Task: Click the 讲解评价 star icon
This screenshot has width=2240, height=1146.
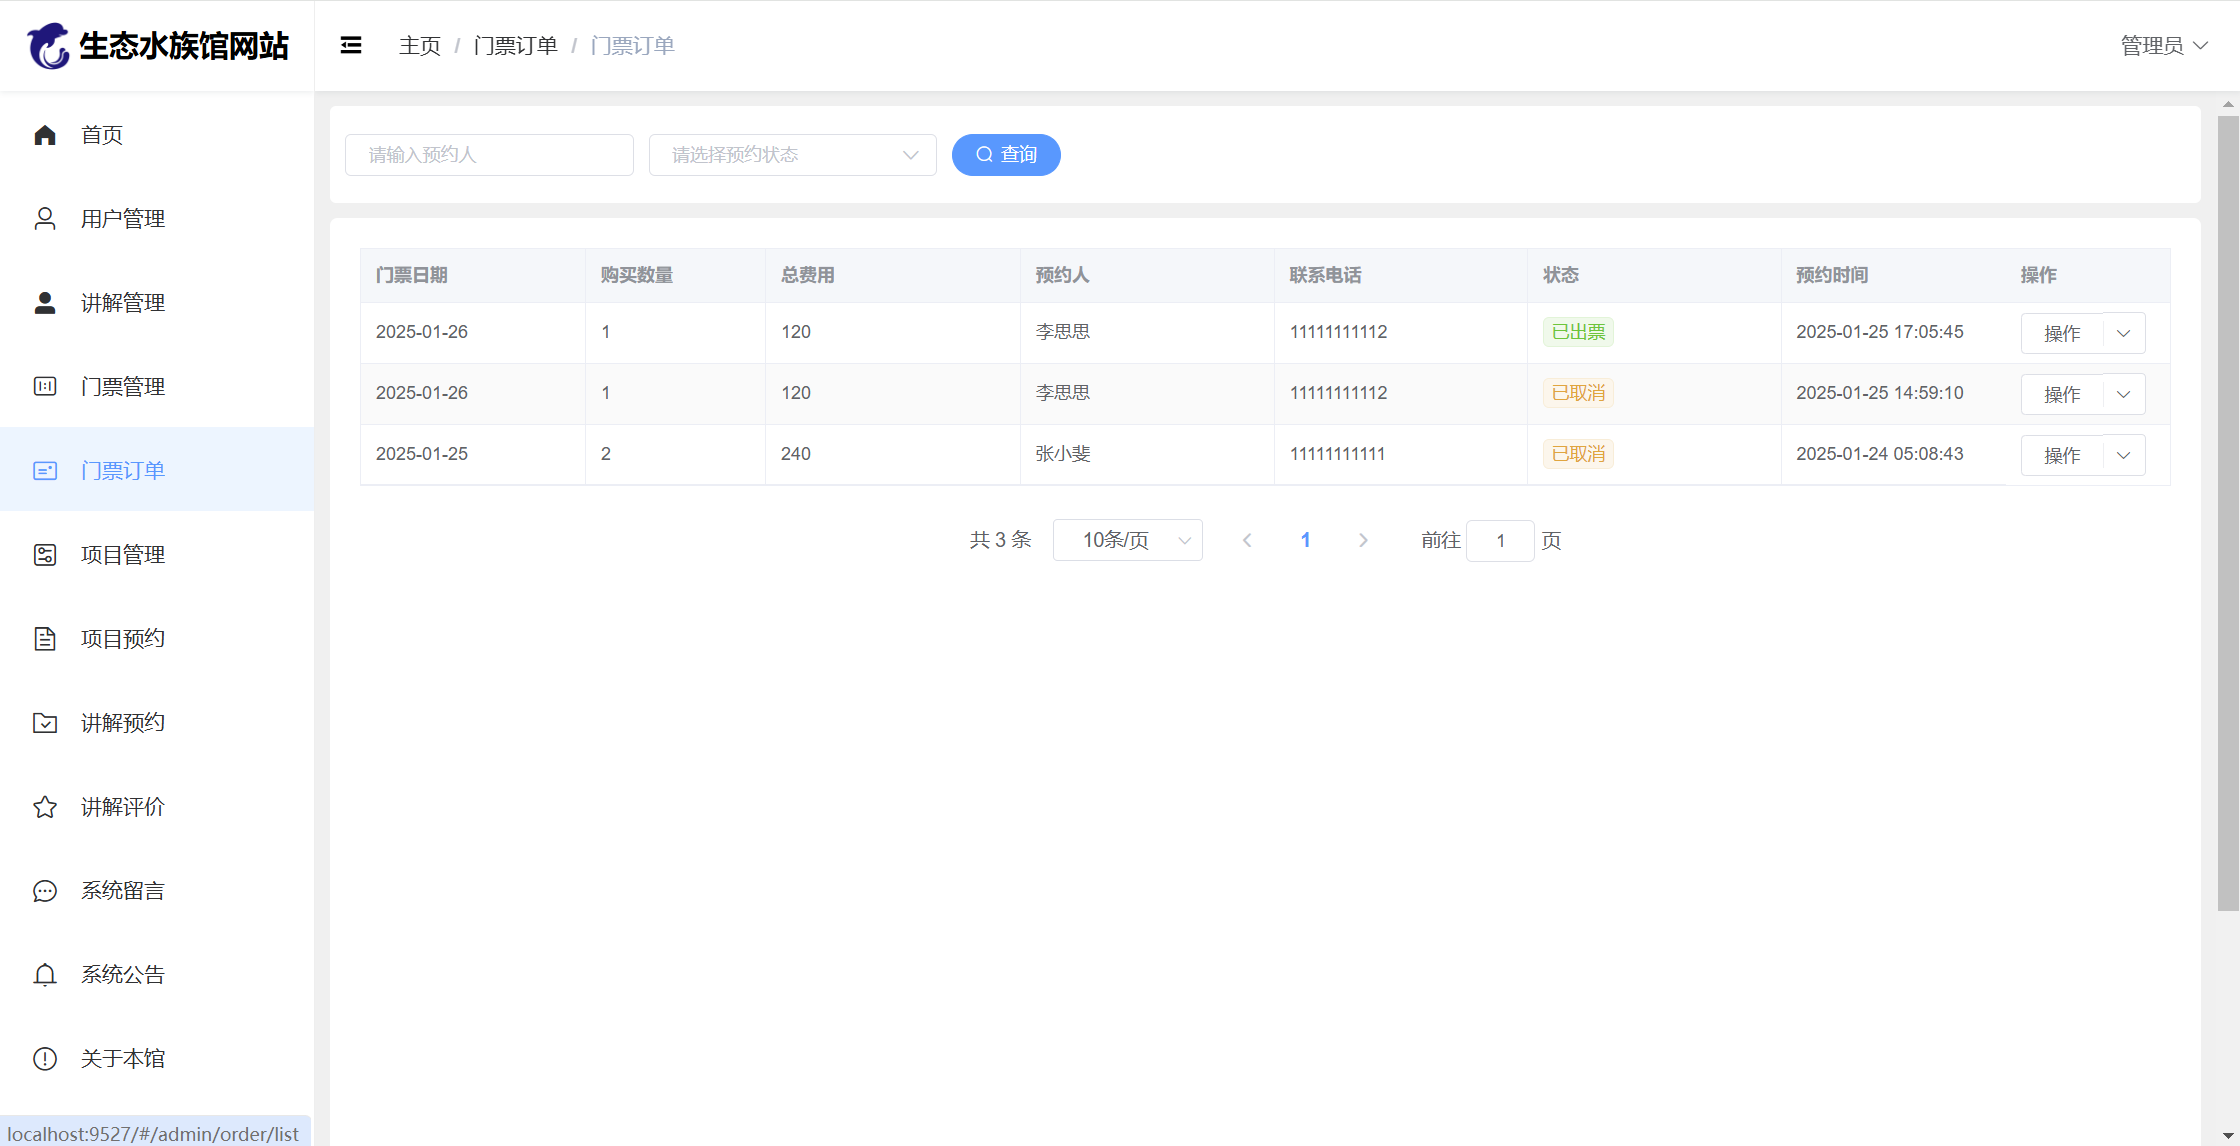Action: [45, 807]
